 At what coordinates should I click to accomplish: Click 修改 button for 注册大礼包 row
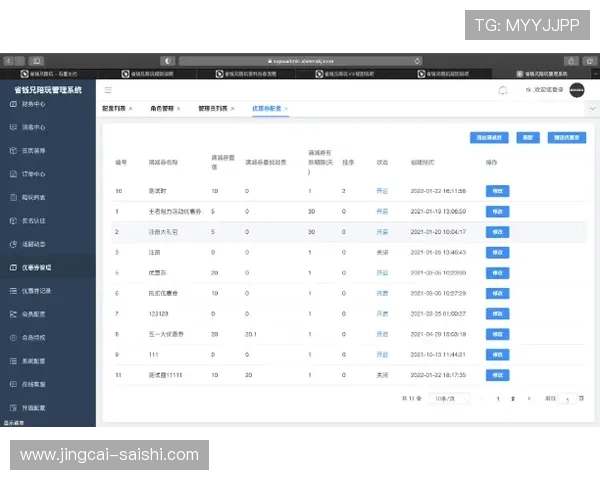(497, 232)
